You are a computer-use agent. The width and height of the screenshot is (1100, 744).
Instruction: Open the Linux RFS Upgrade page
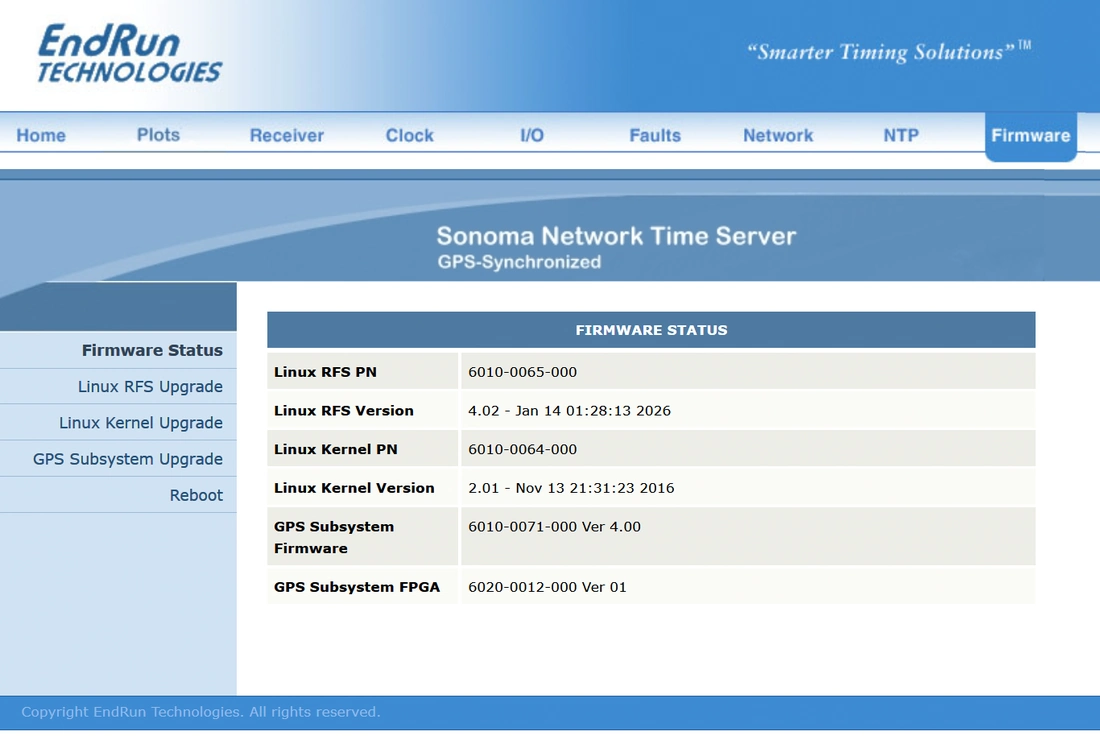[150, 386]
